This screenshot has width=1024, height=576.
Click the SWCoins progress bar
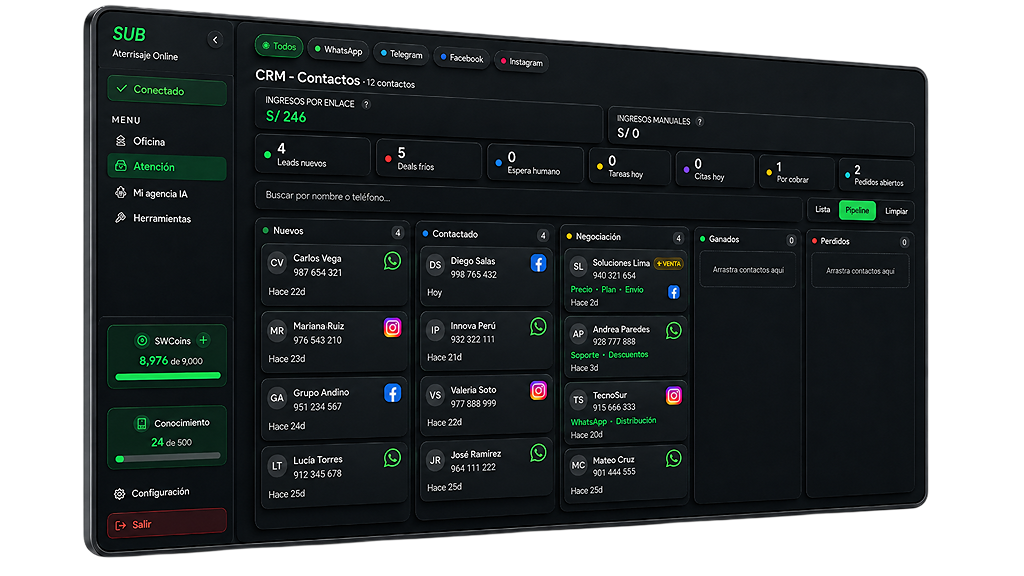[x=168, y=376]
